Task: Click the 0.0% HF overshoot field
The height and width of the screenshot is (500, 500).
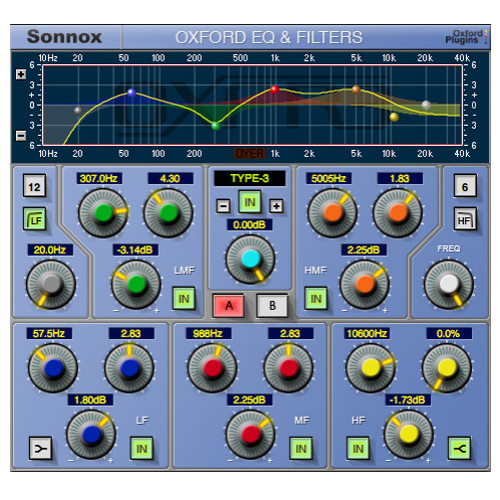Action: [x=449, y=333]
